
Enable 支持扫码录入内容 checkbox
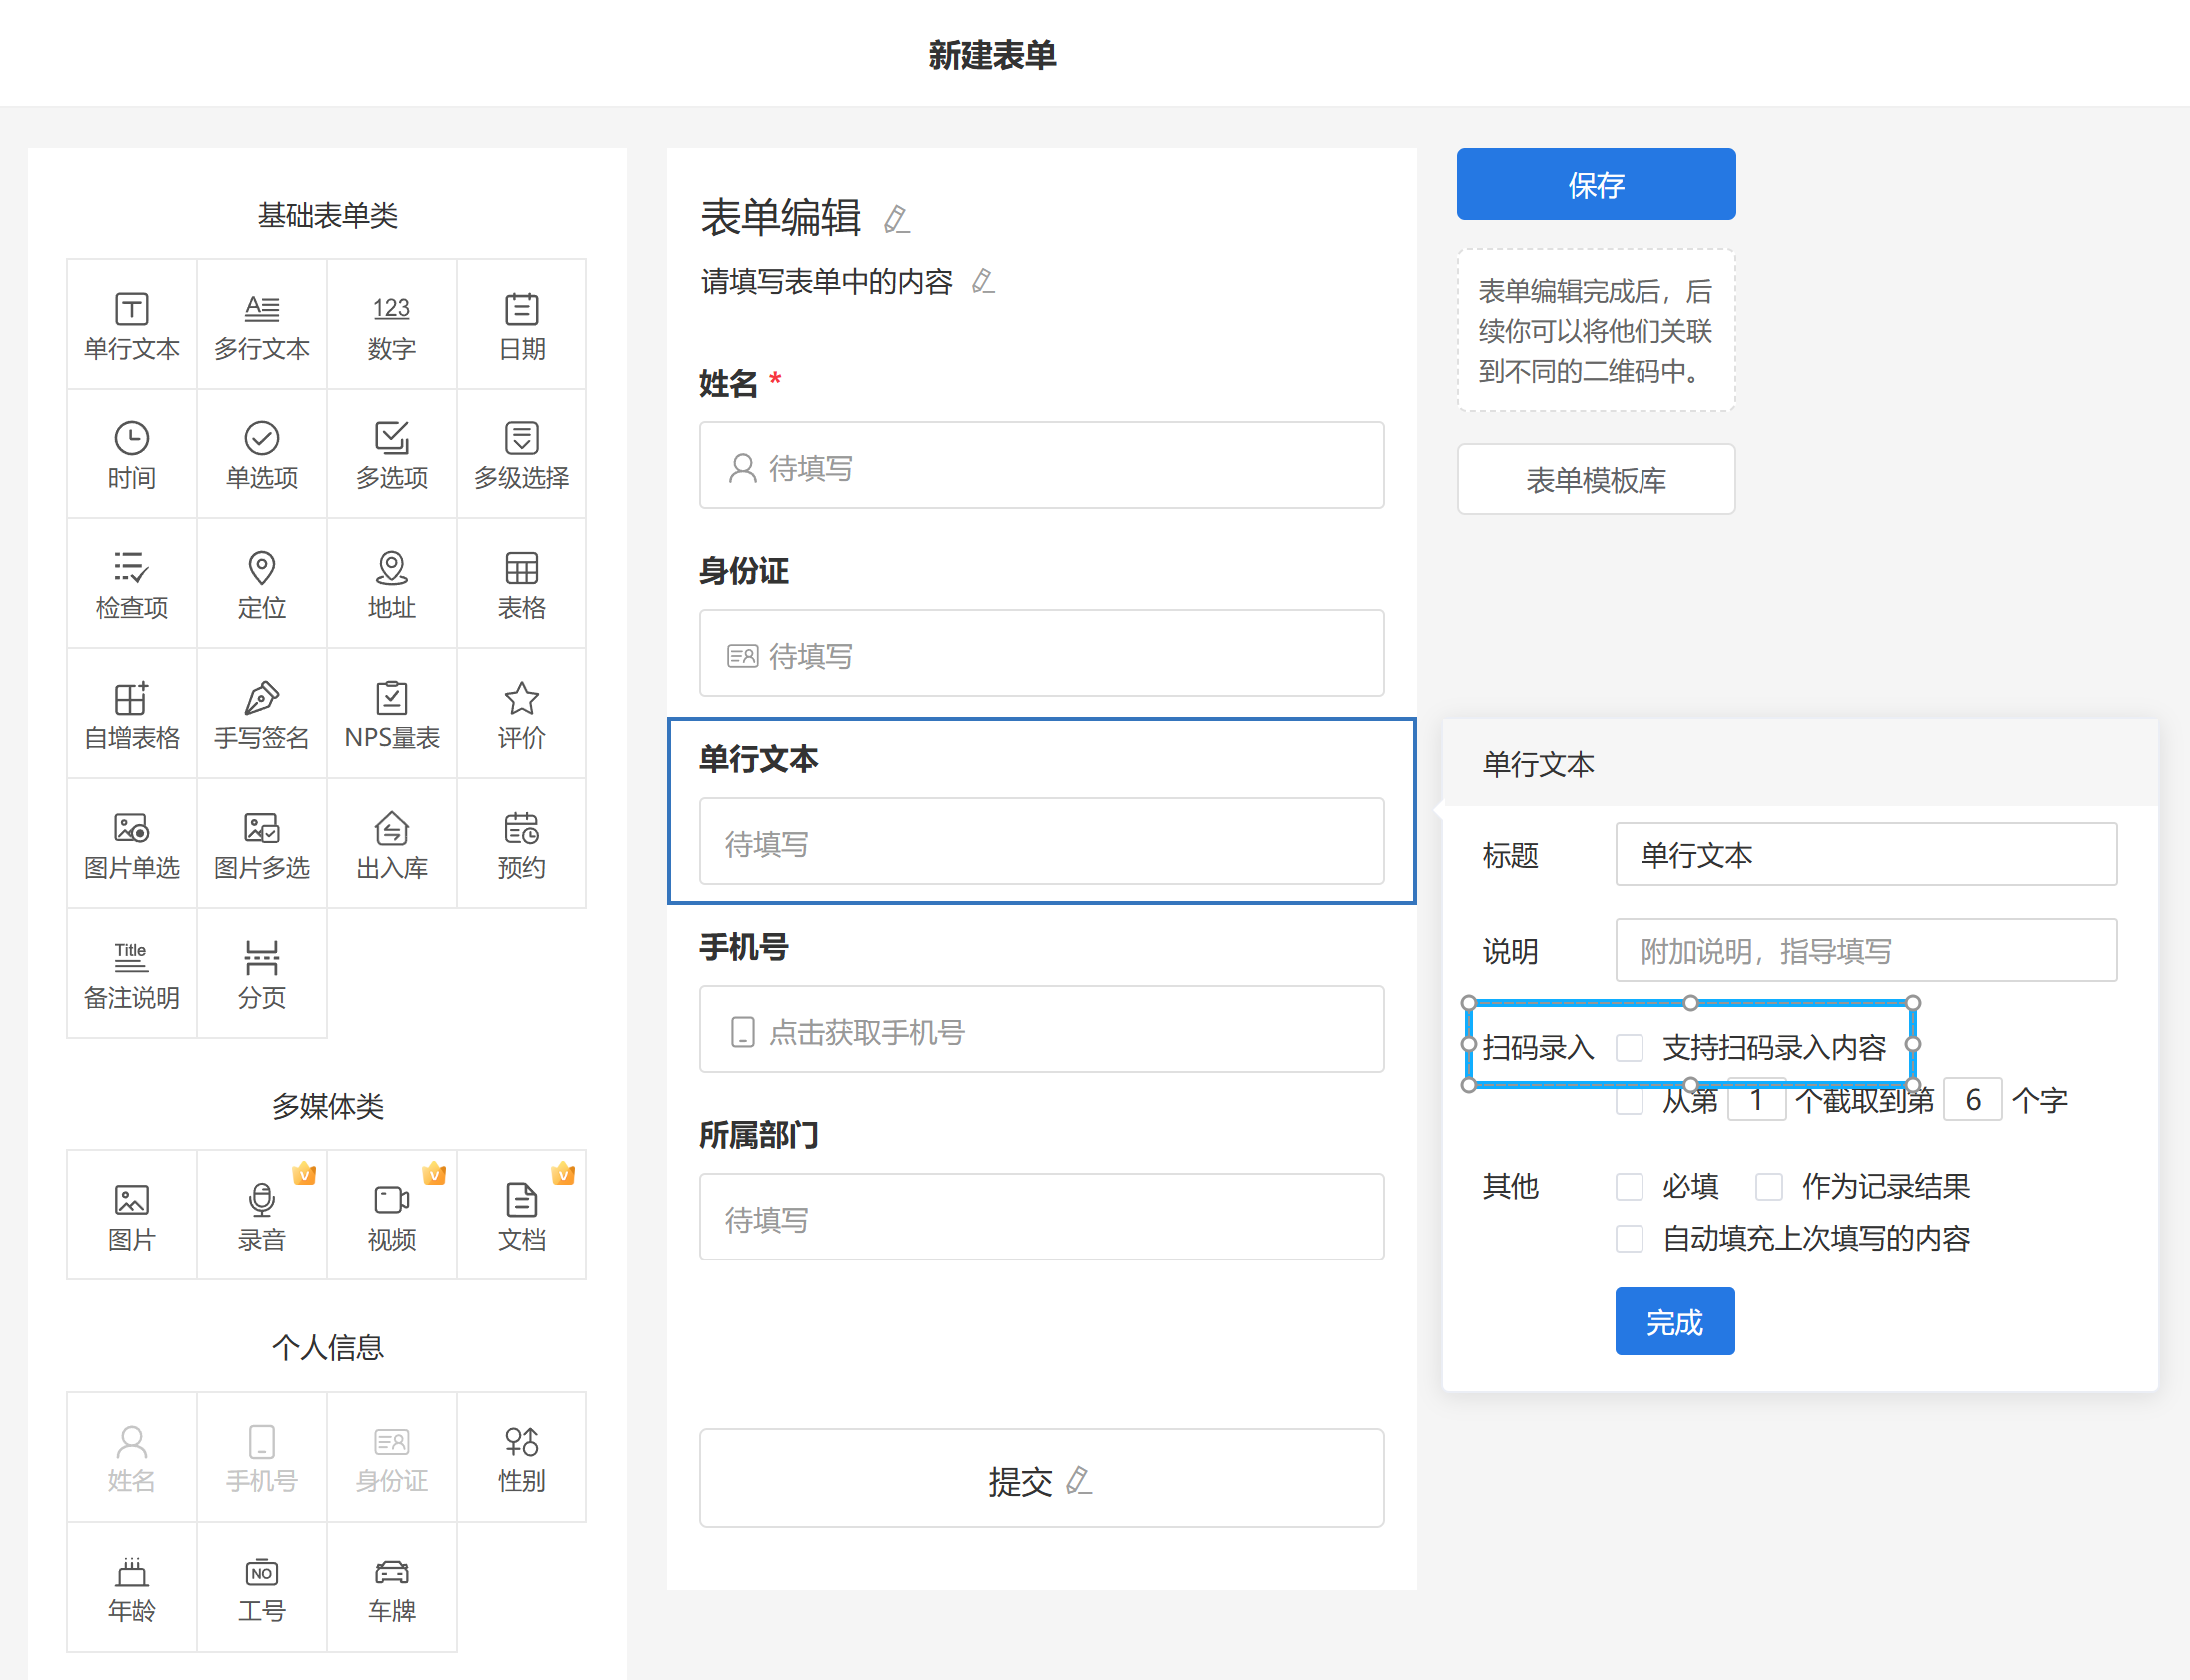point(1629,1047)
